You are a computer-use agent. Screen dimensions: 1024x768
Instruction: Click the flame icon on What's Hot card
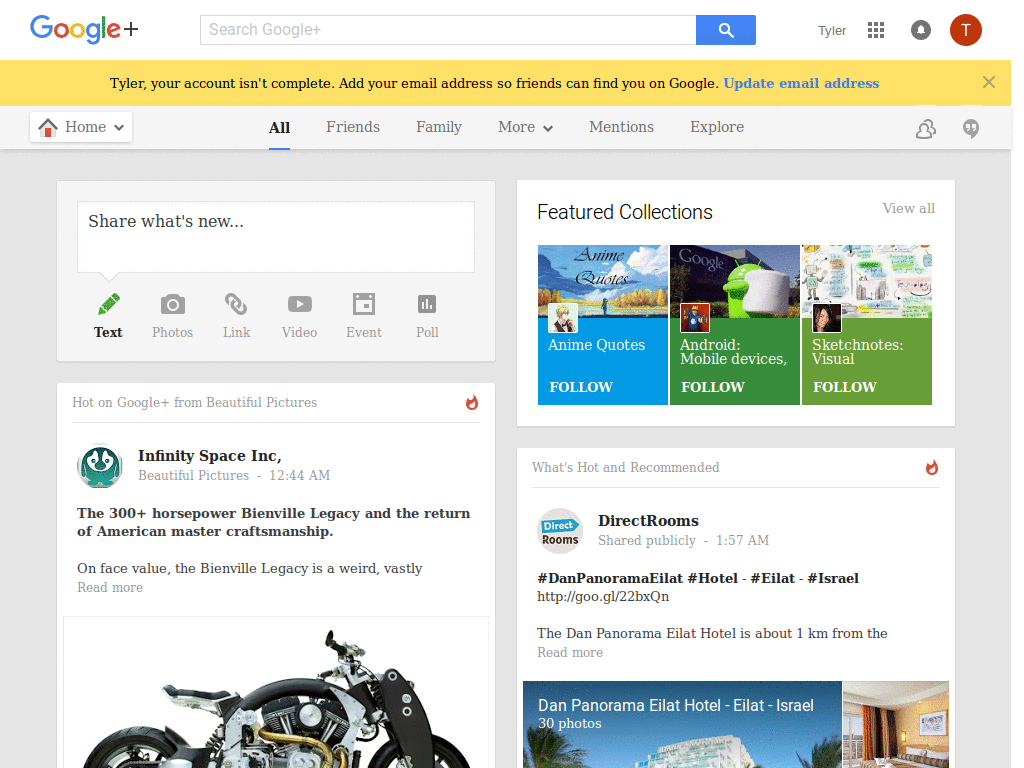point(932,468)
